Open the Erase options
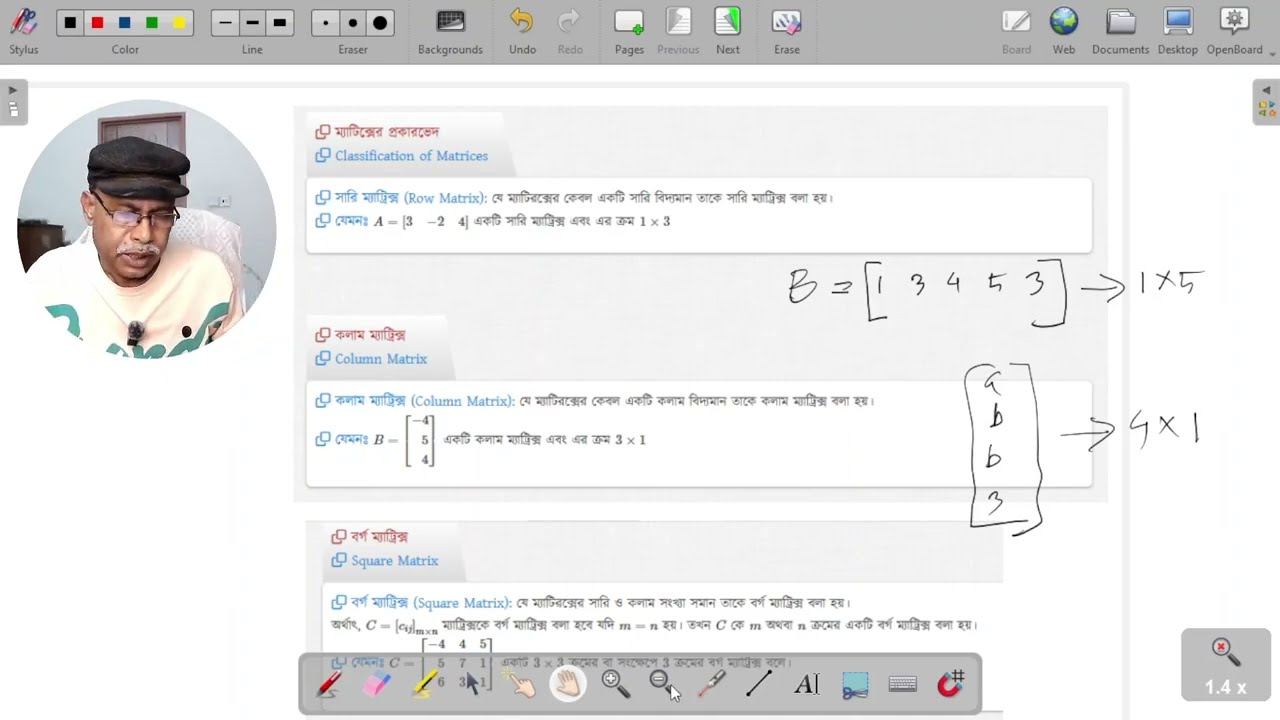 787,31
